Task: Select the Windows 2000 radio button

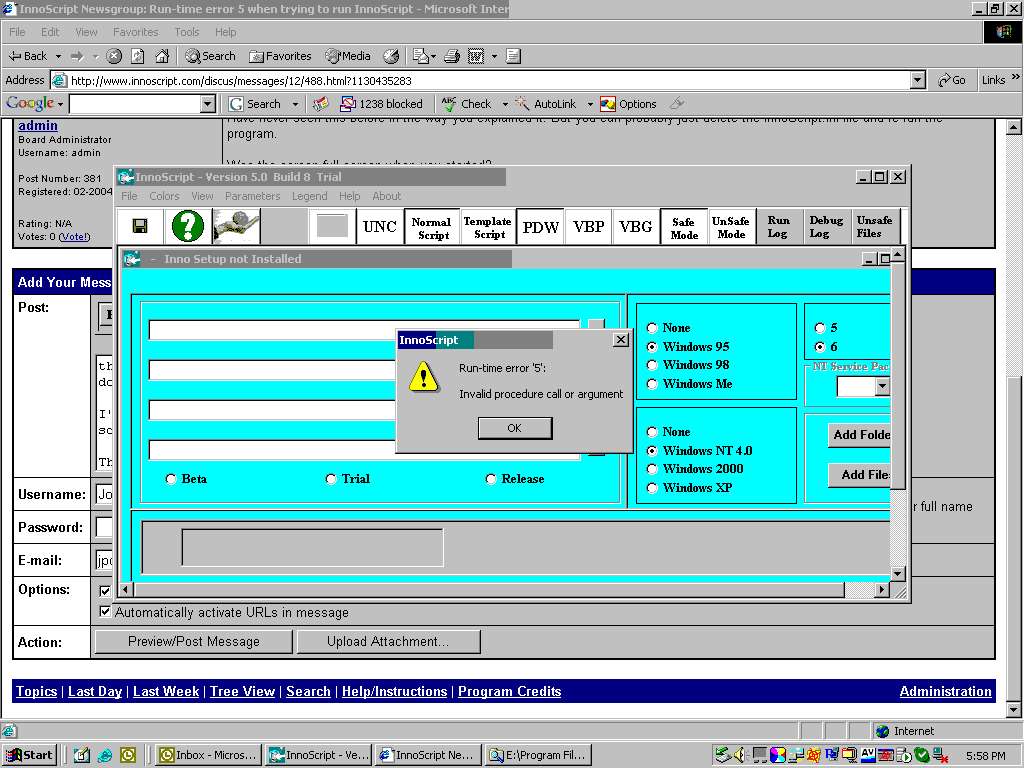Action: click(x=652, y=469)
